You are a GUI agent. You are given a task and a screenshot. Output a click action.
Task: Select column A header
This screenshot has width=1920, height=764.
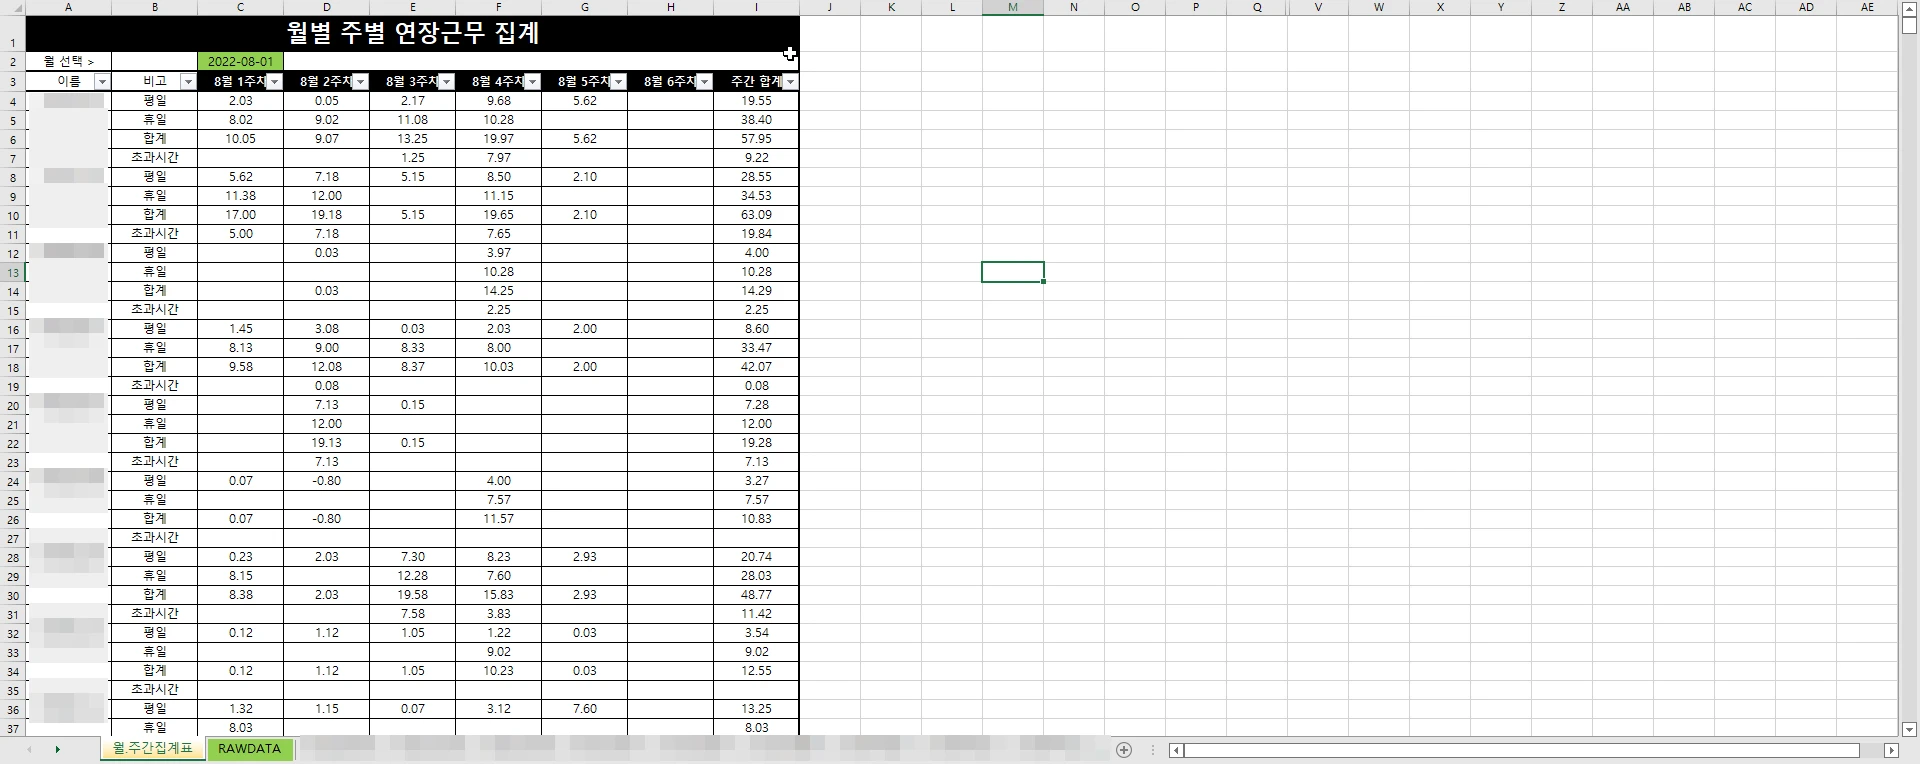coord(68,7)
